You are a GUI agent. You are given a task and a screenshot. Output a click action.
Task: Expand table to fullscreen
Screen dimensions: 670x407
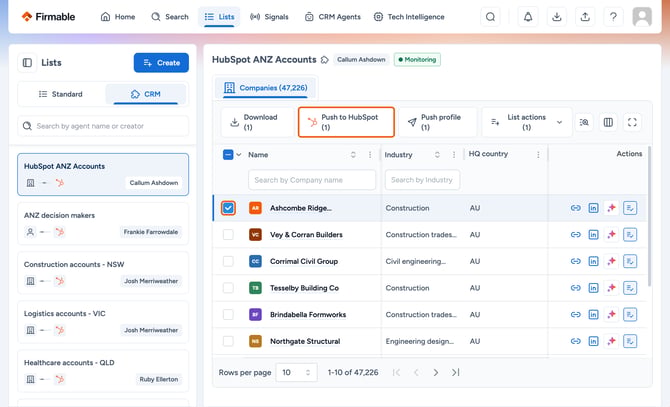632,123
